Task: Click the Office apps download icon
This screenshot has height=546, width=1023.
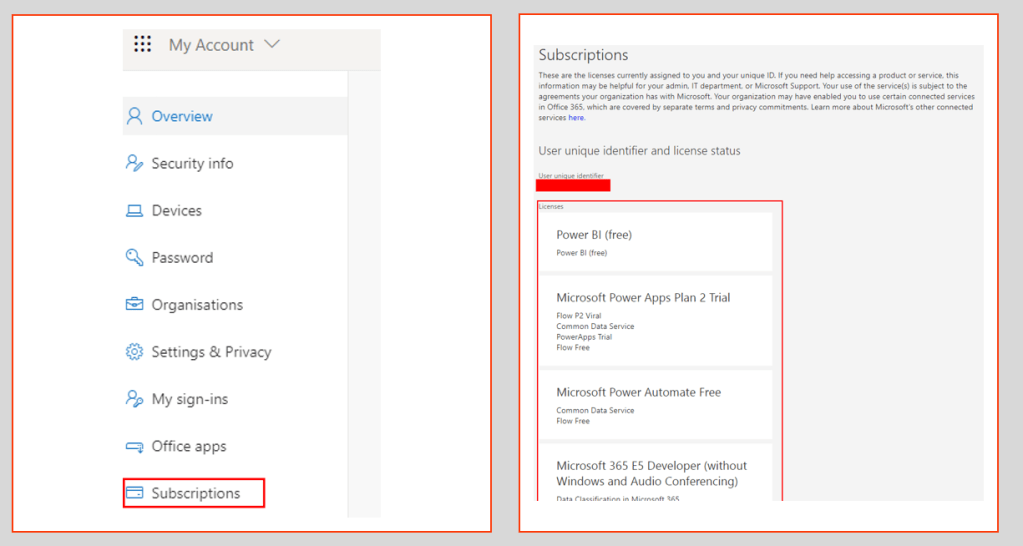Action: (134, 447)
